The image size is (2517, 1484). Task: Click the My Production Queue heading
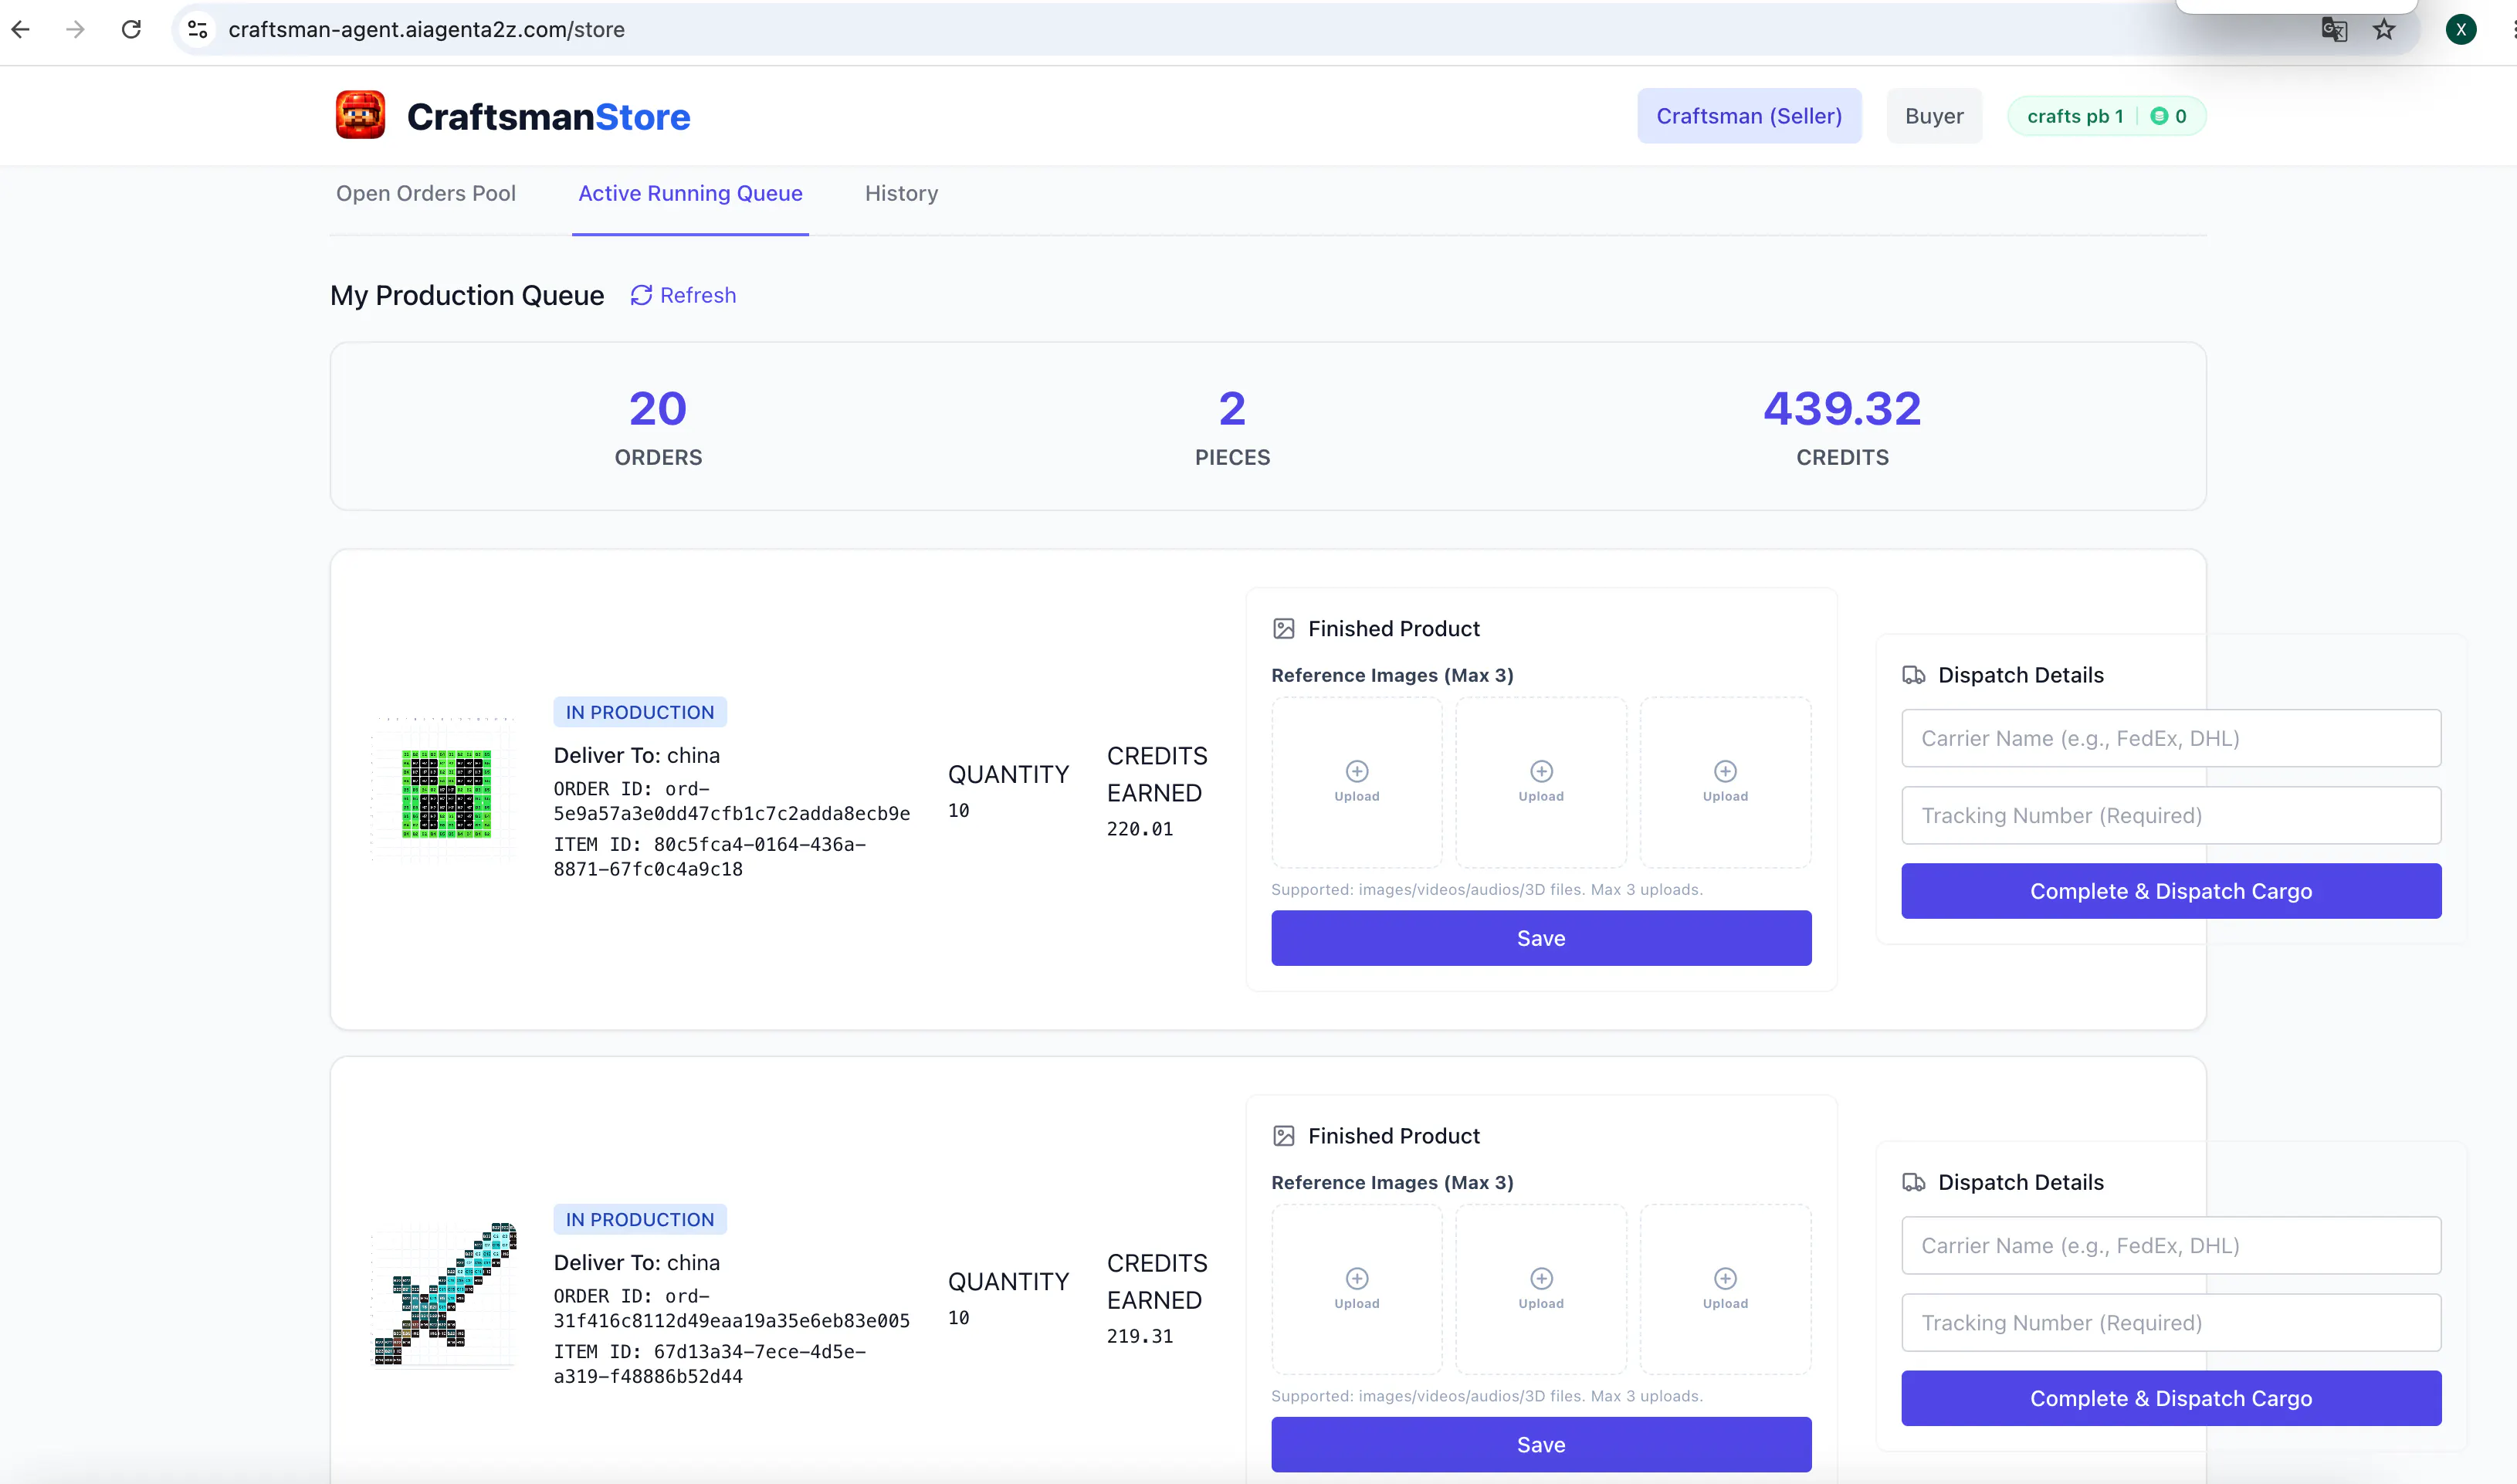[x=467, y=296]
